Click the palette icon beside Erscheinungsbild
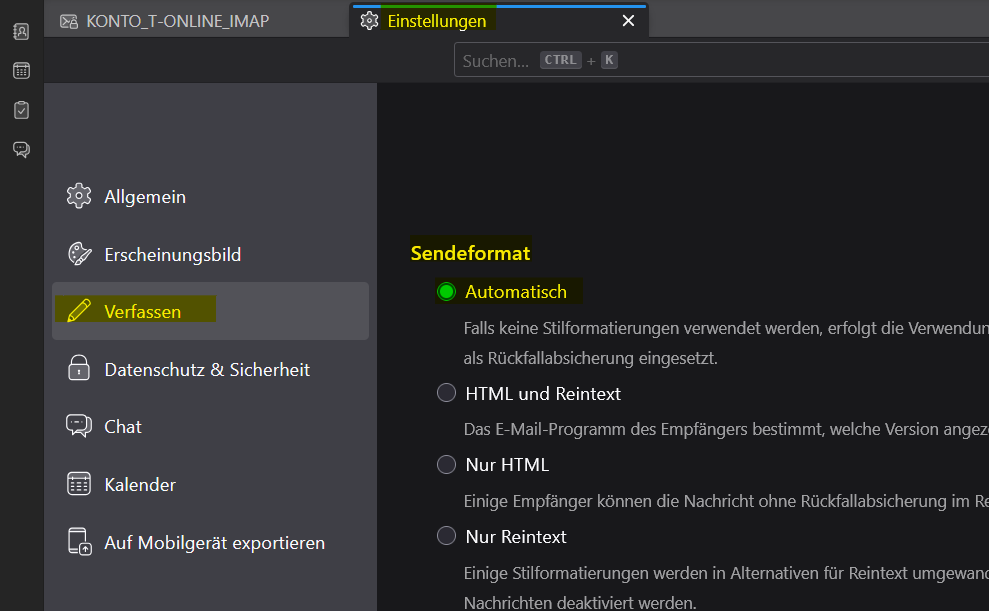Screen dimensions: 989x611 (79, 254)
